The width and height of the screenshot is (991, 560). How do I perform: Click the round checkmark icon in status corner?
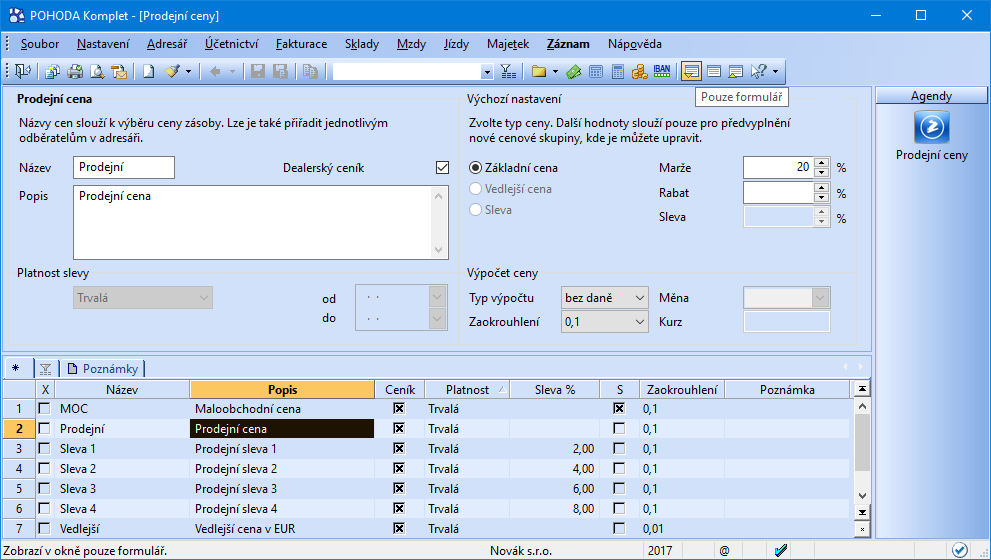[x=959, y=551]
